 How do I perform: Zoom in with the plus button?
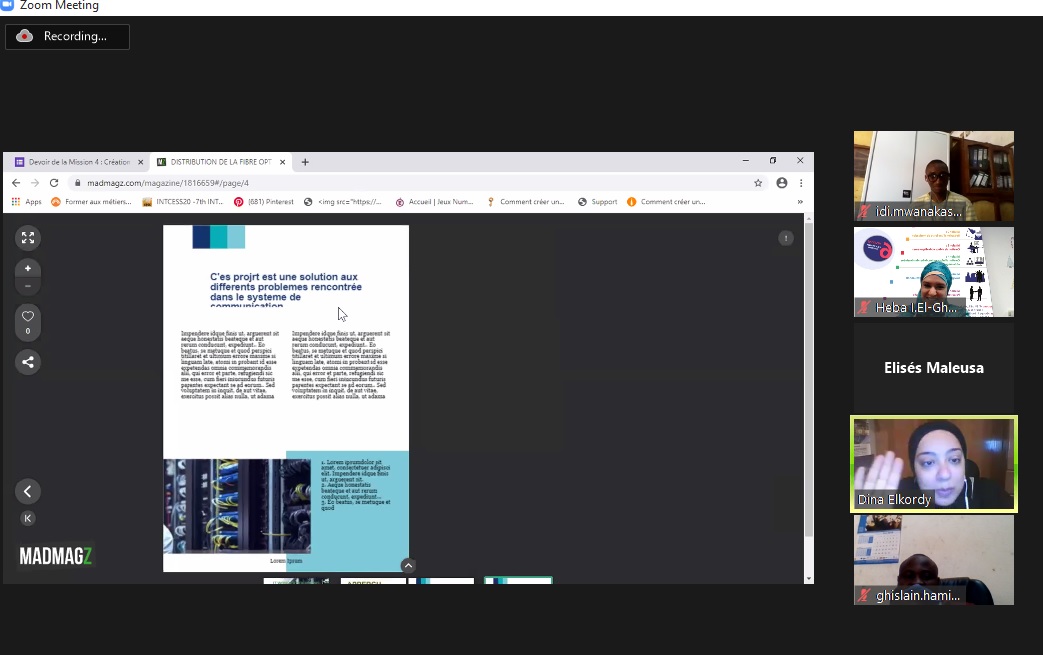(28, 268)
